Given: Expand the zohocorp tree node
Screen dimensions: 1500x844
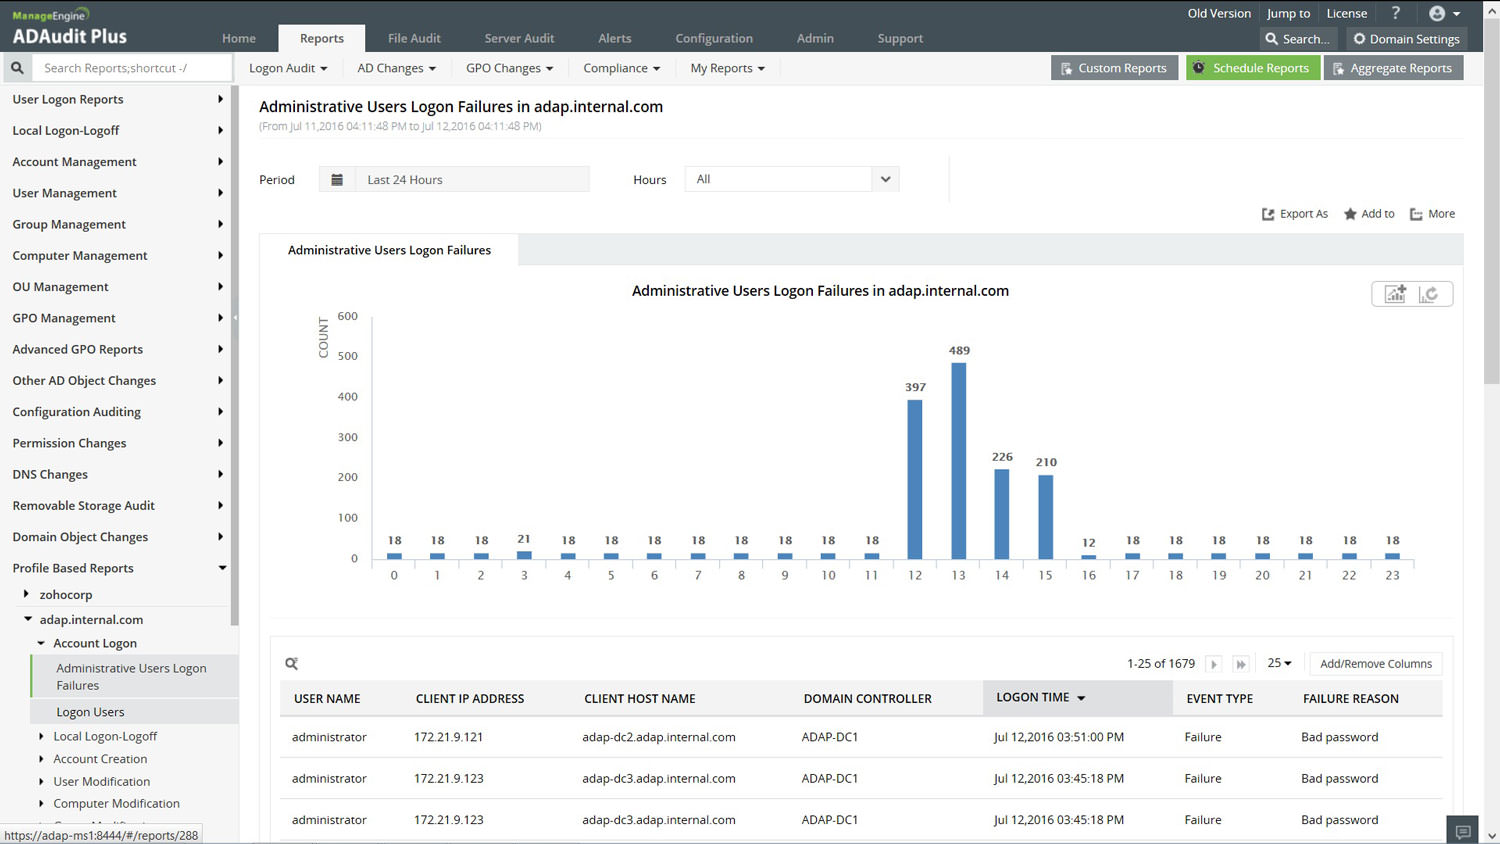Looking at the screenshot, I should [26, 594].
